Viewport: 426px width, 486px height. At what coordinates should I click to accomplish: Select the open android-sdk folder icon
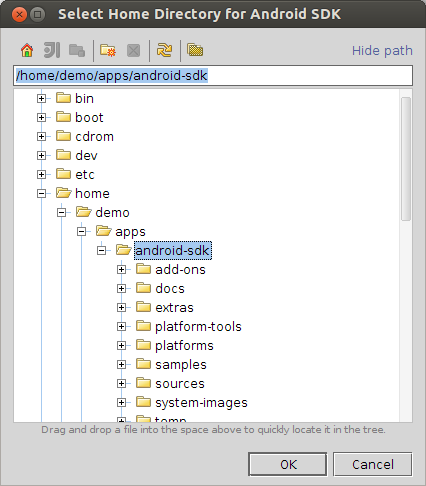[x=124, y=250]
